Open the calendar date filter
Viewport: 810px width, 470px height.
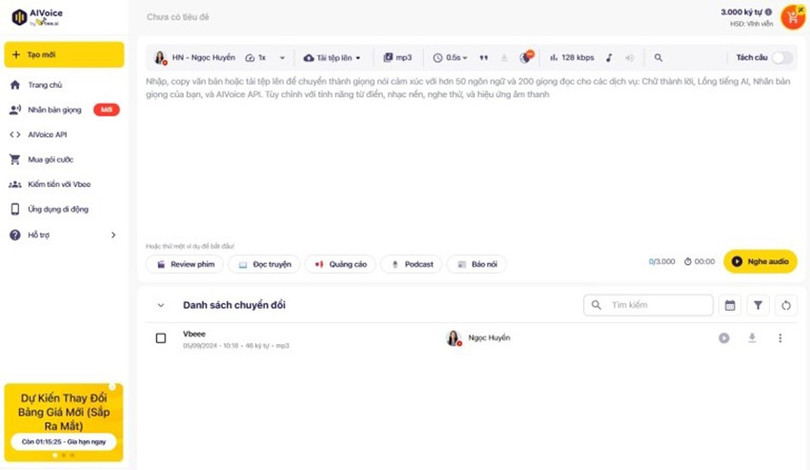(730, 305)
